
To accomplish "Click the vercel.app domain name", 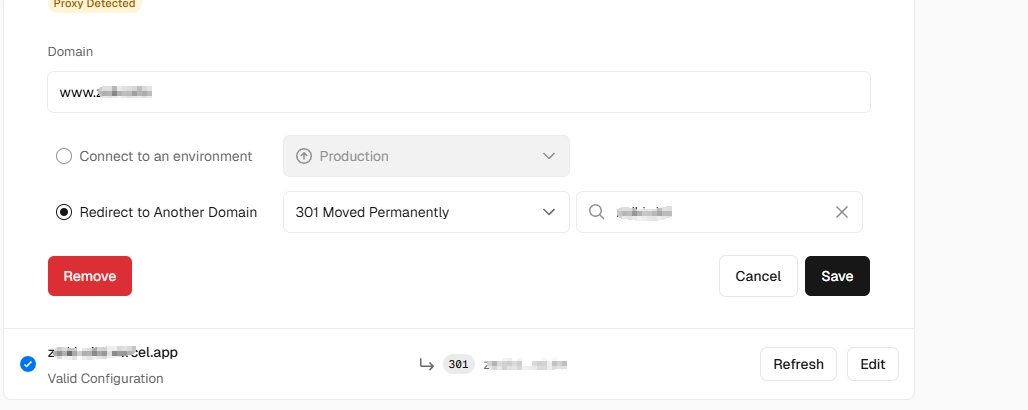I will (x=113, y=352).
